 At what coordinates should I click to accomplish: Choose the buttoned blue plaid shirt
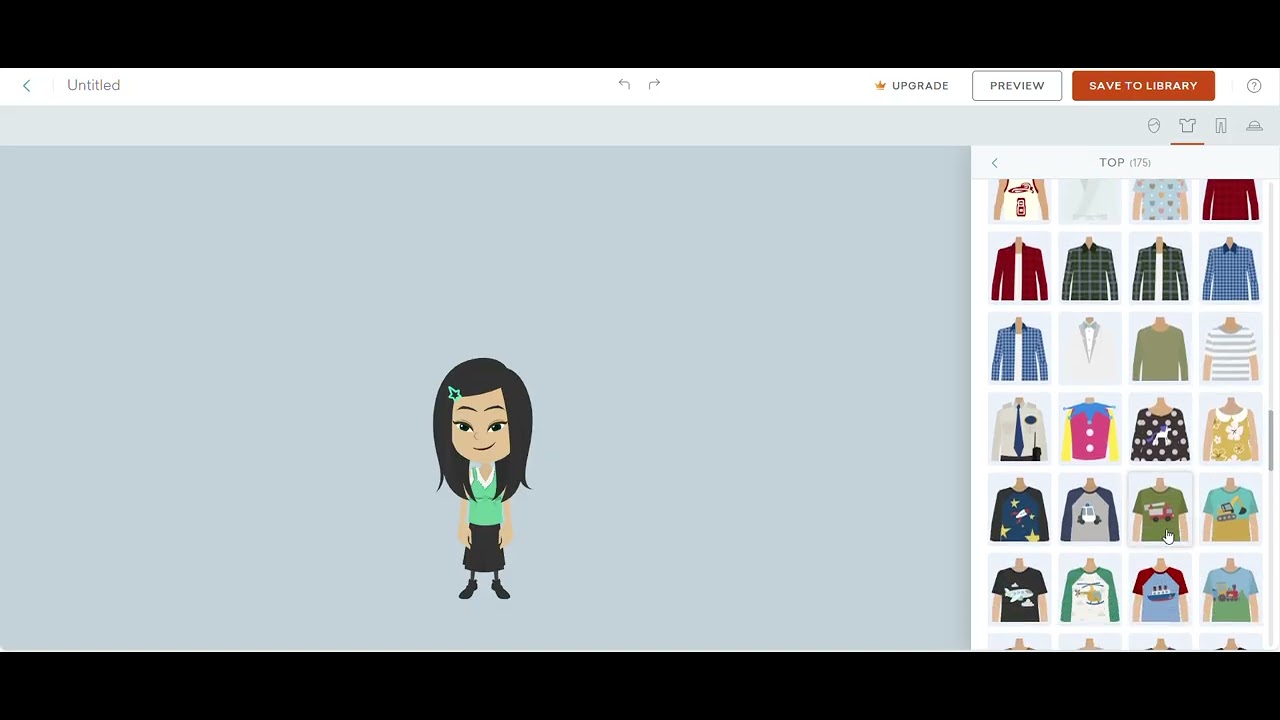coord(1231,269)
